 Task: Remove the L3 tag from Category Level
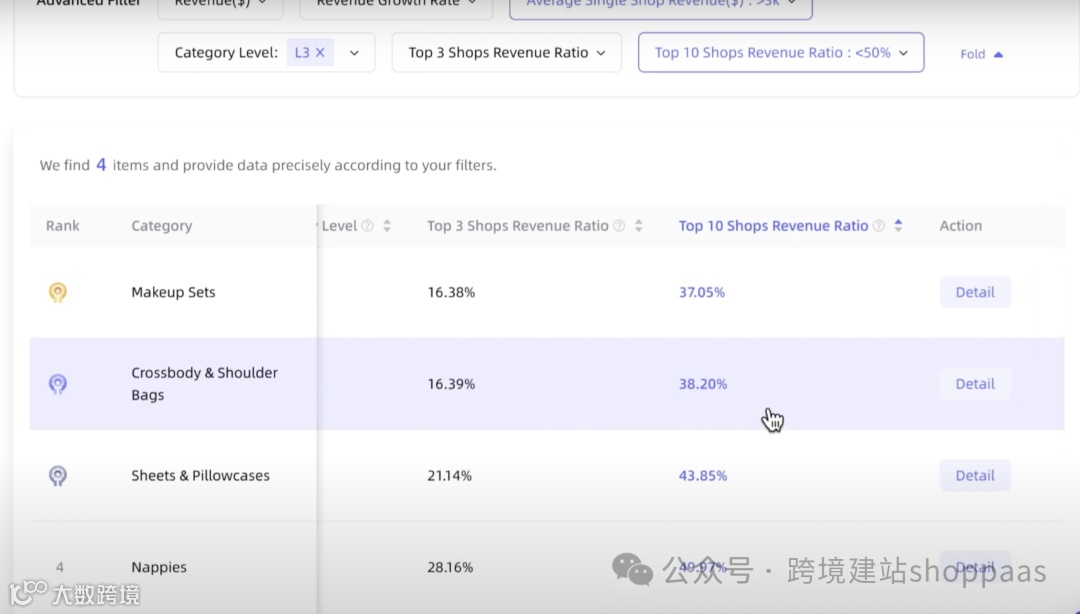click(x=320, y=53)
